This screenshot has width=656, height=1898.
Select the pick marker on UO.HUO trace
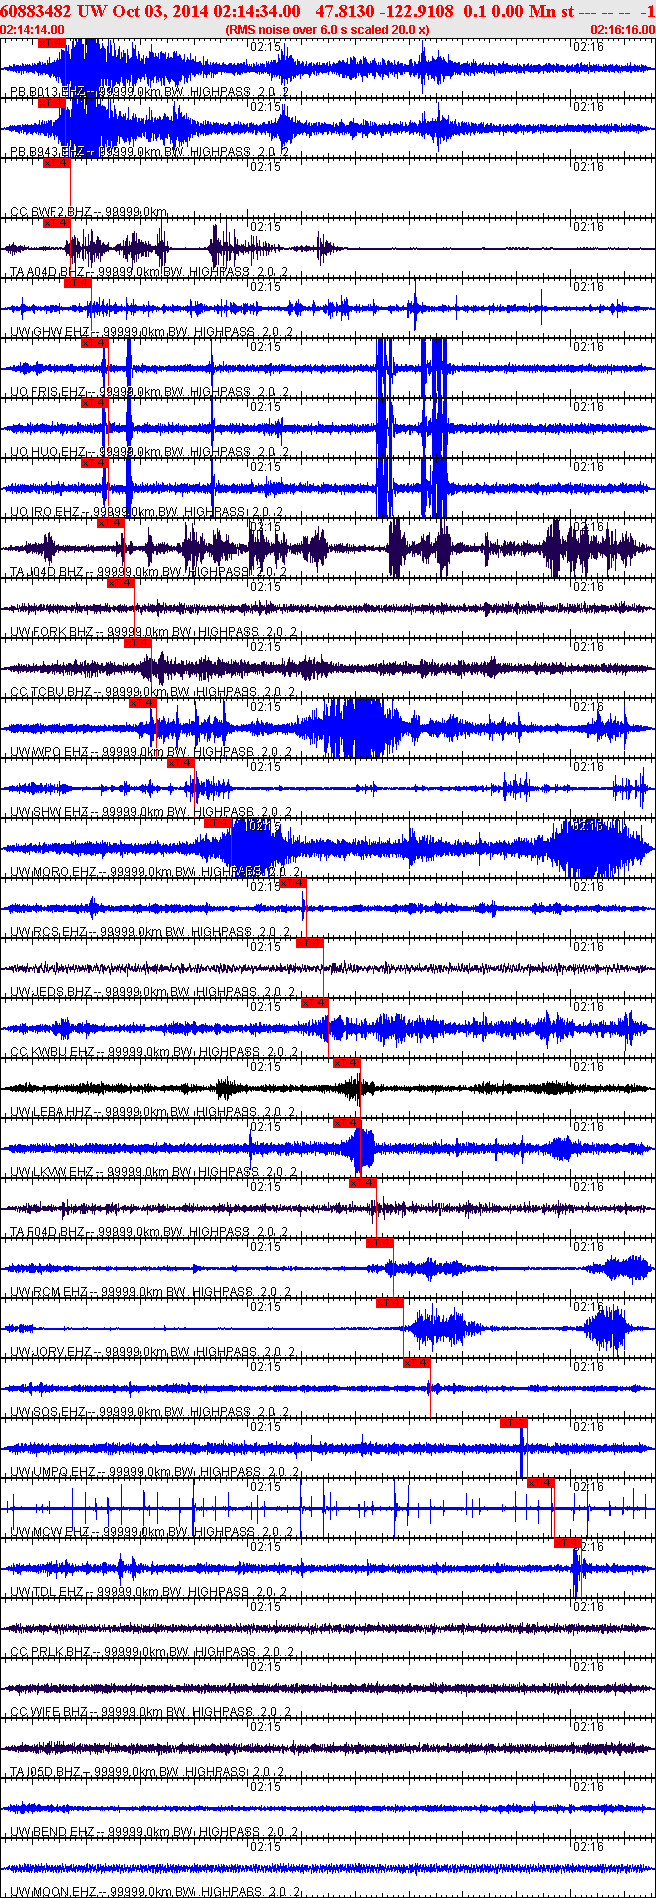click(94, 403)
